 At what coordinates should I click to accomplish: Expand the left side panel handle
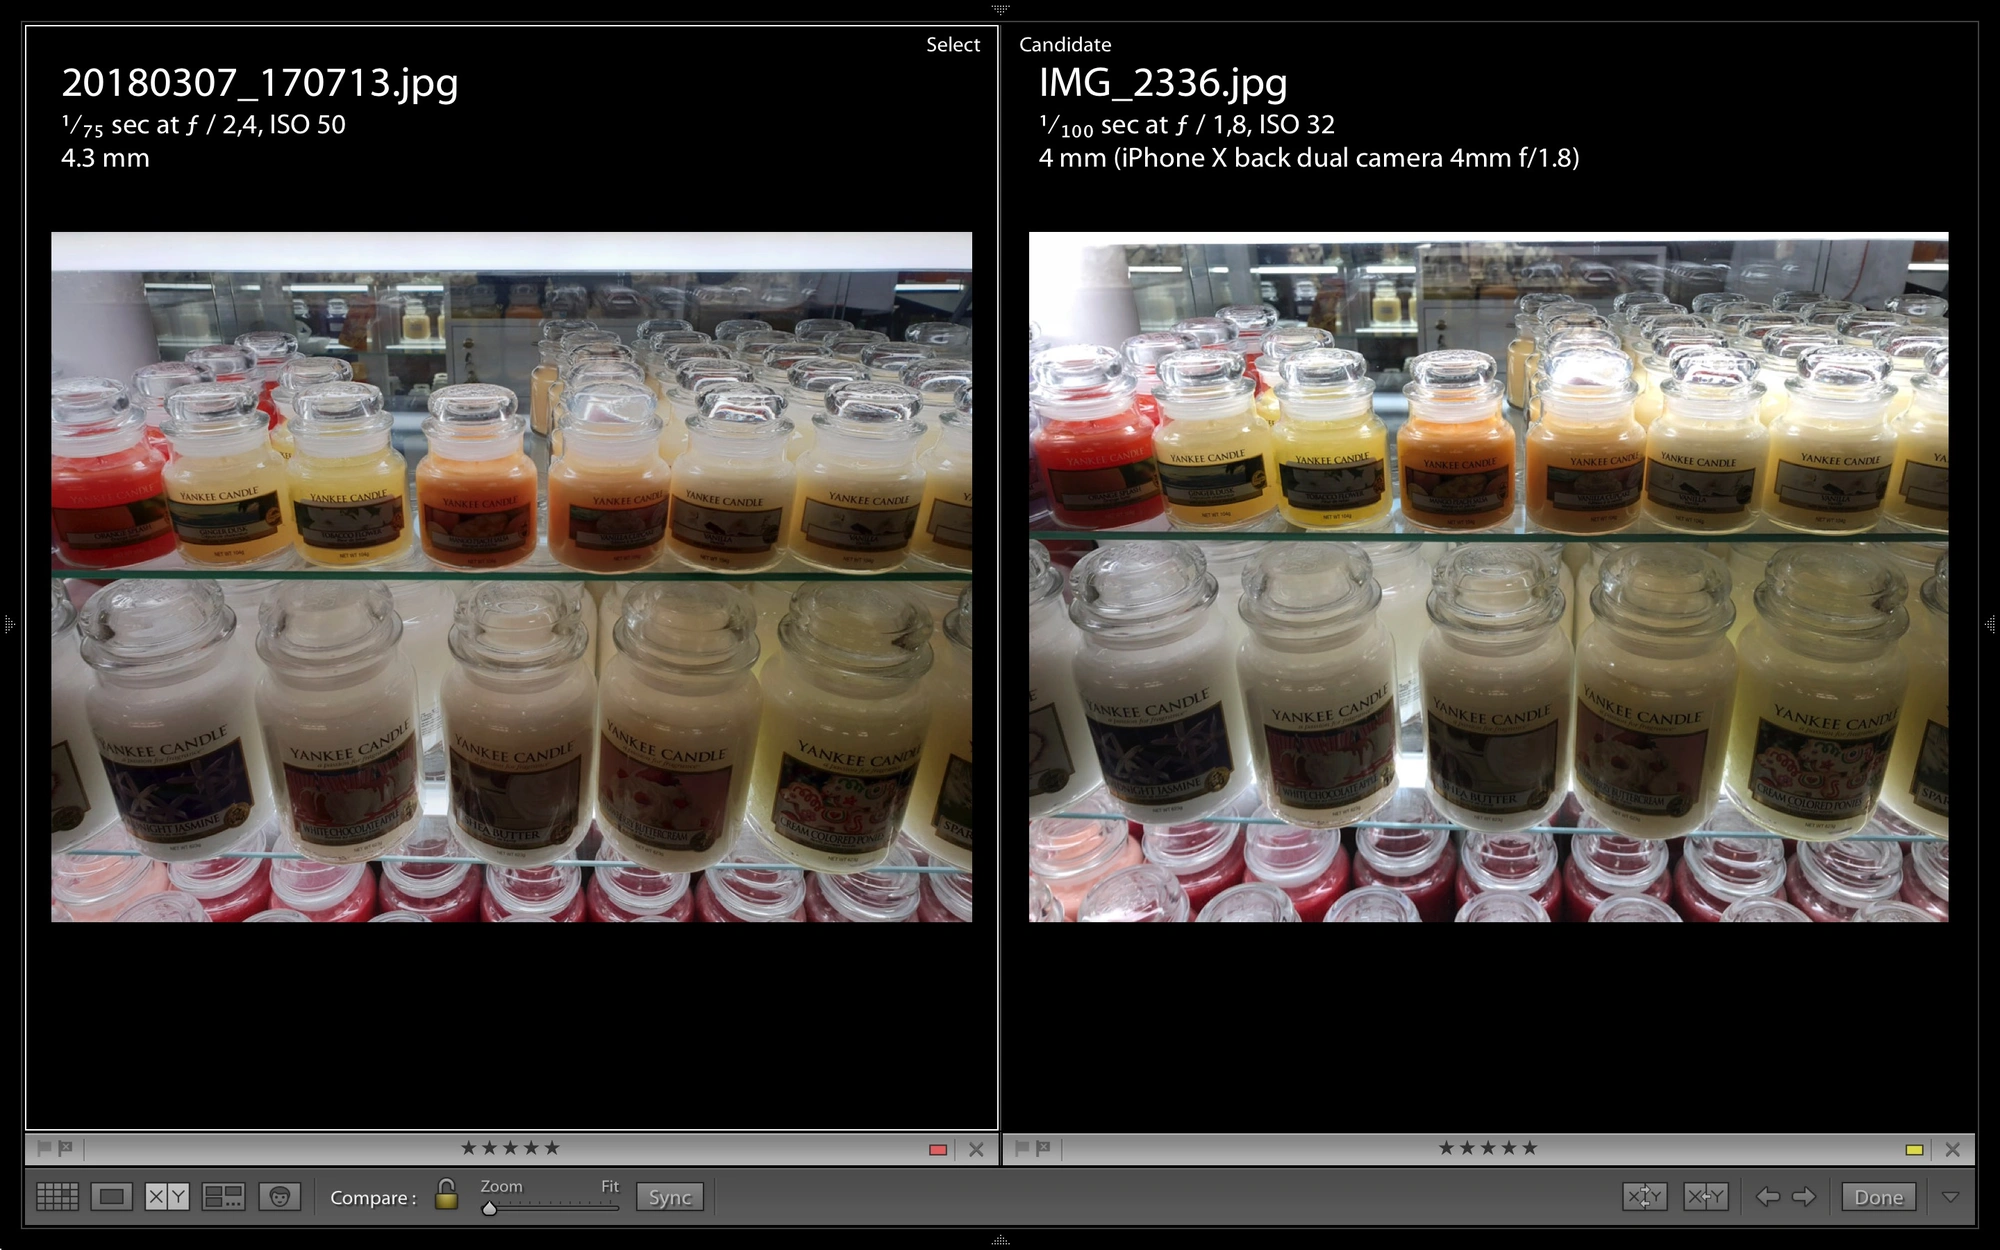pos(9,625)
